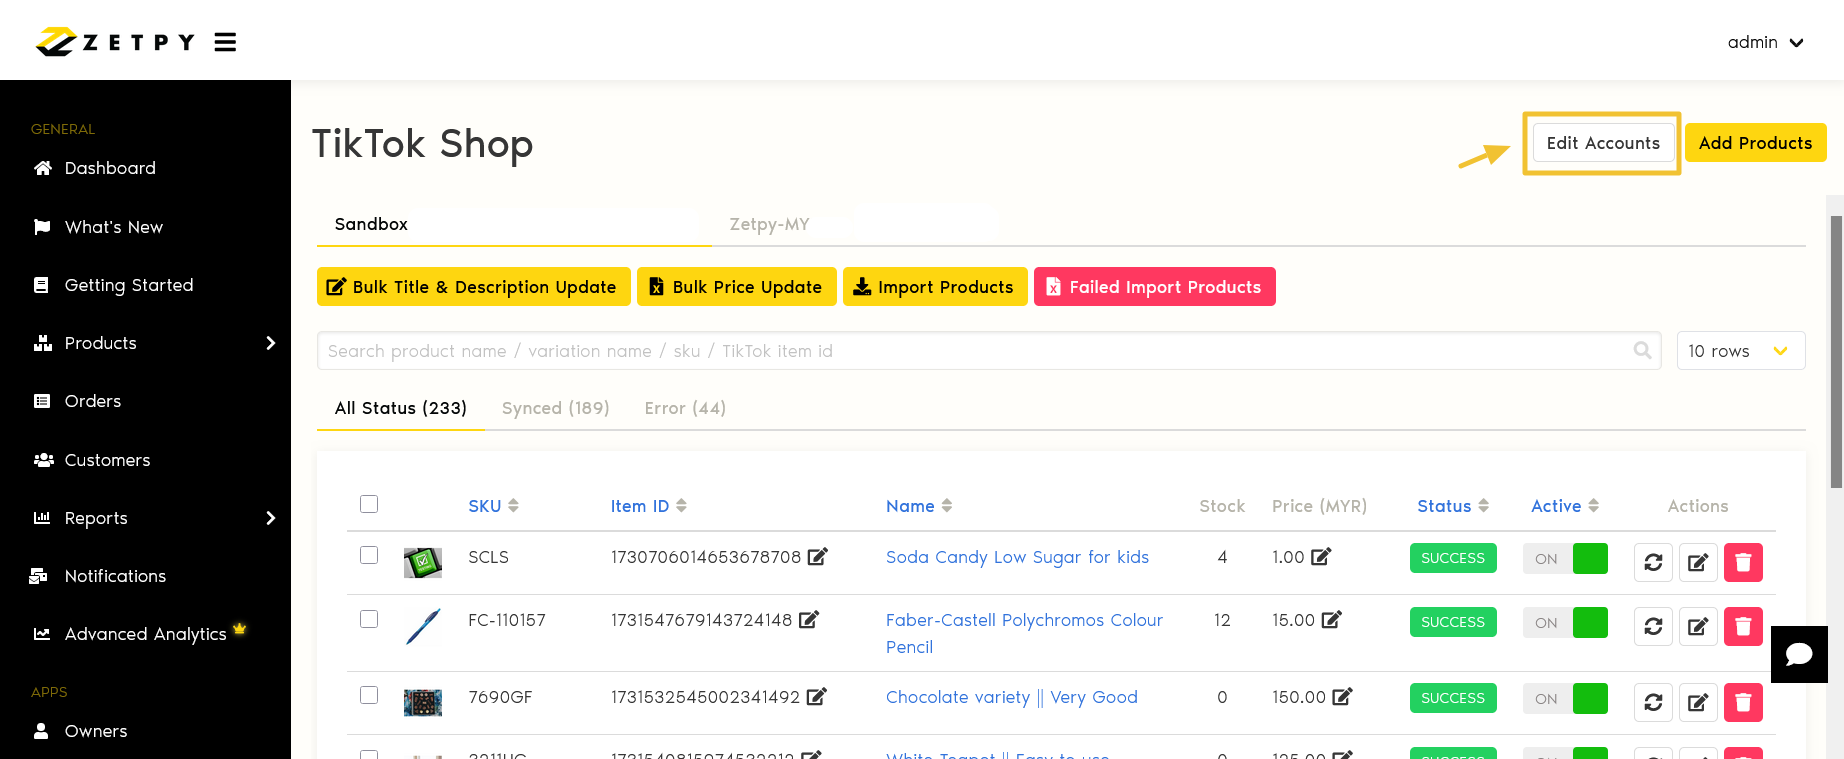
Task: Sync the SCLS product row
Action: [x=1653, y=562]
